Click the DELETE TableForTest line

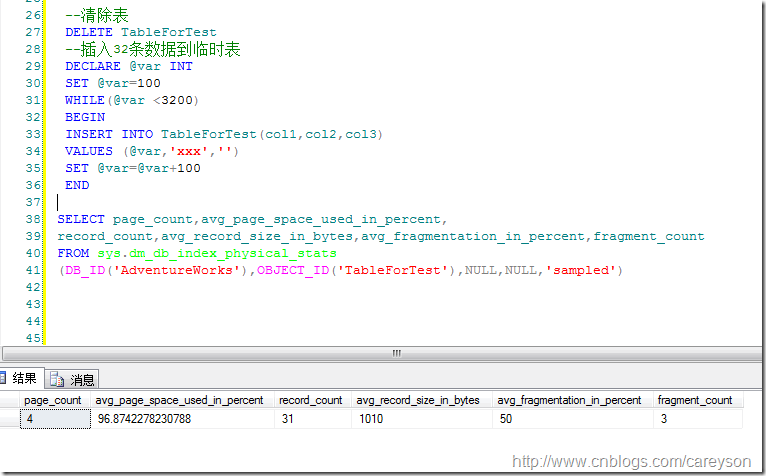(x=141, y=32)
